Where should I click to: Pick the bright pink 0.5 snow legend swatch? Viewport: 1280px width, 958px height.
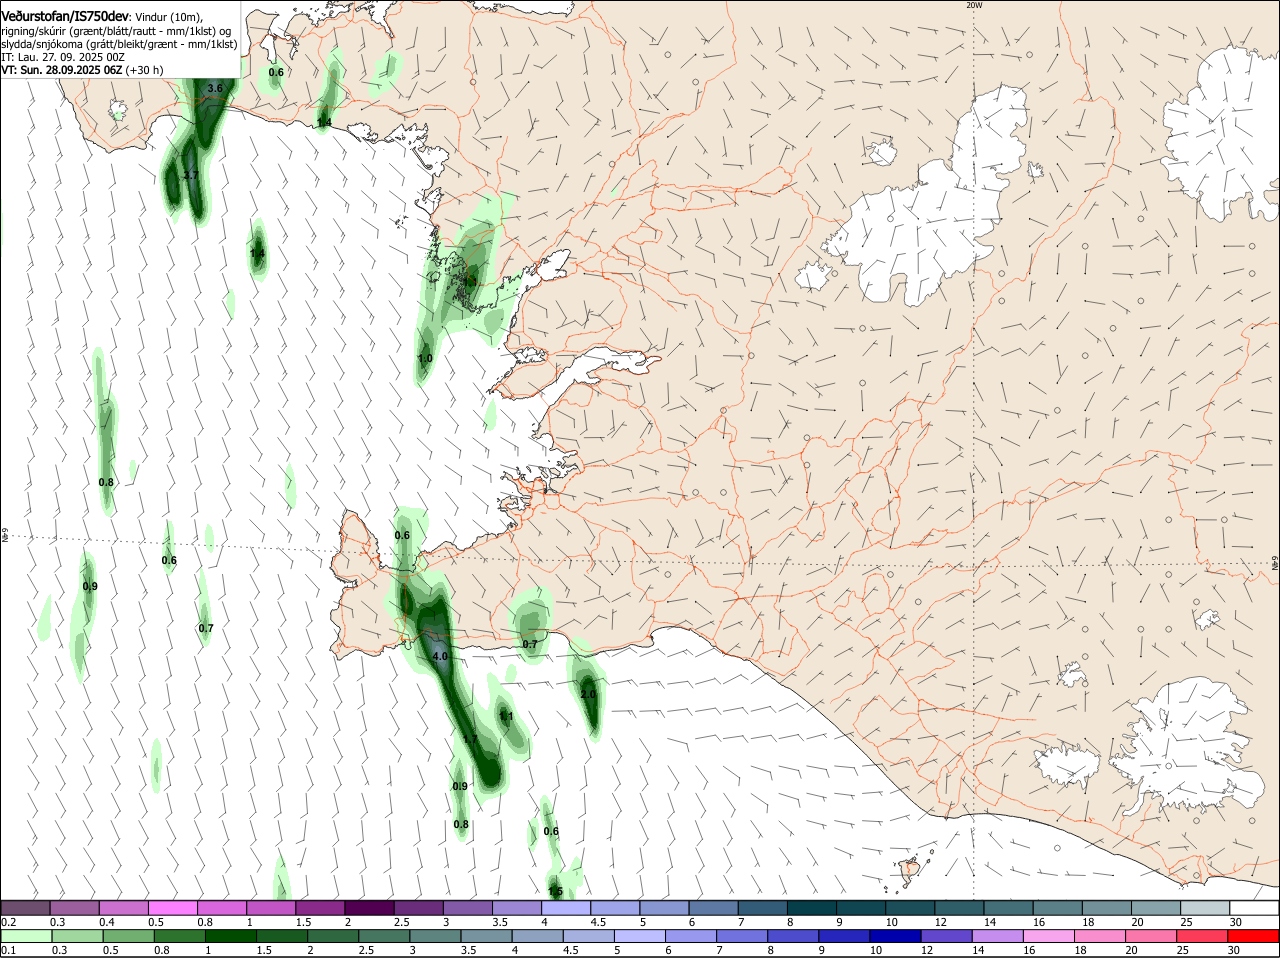coord(173,908)
